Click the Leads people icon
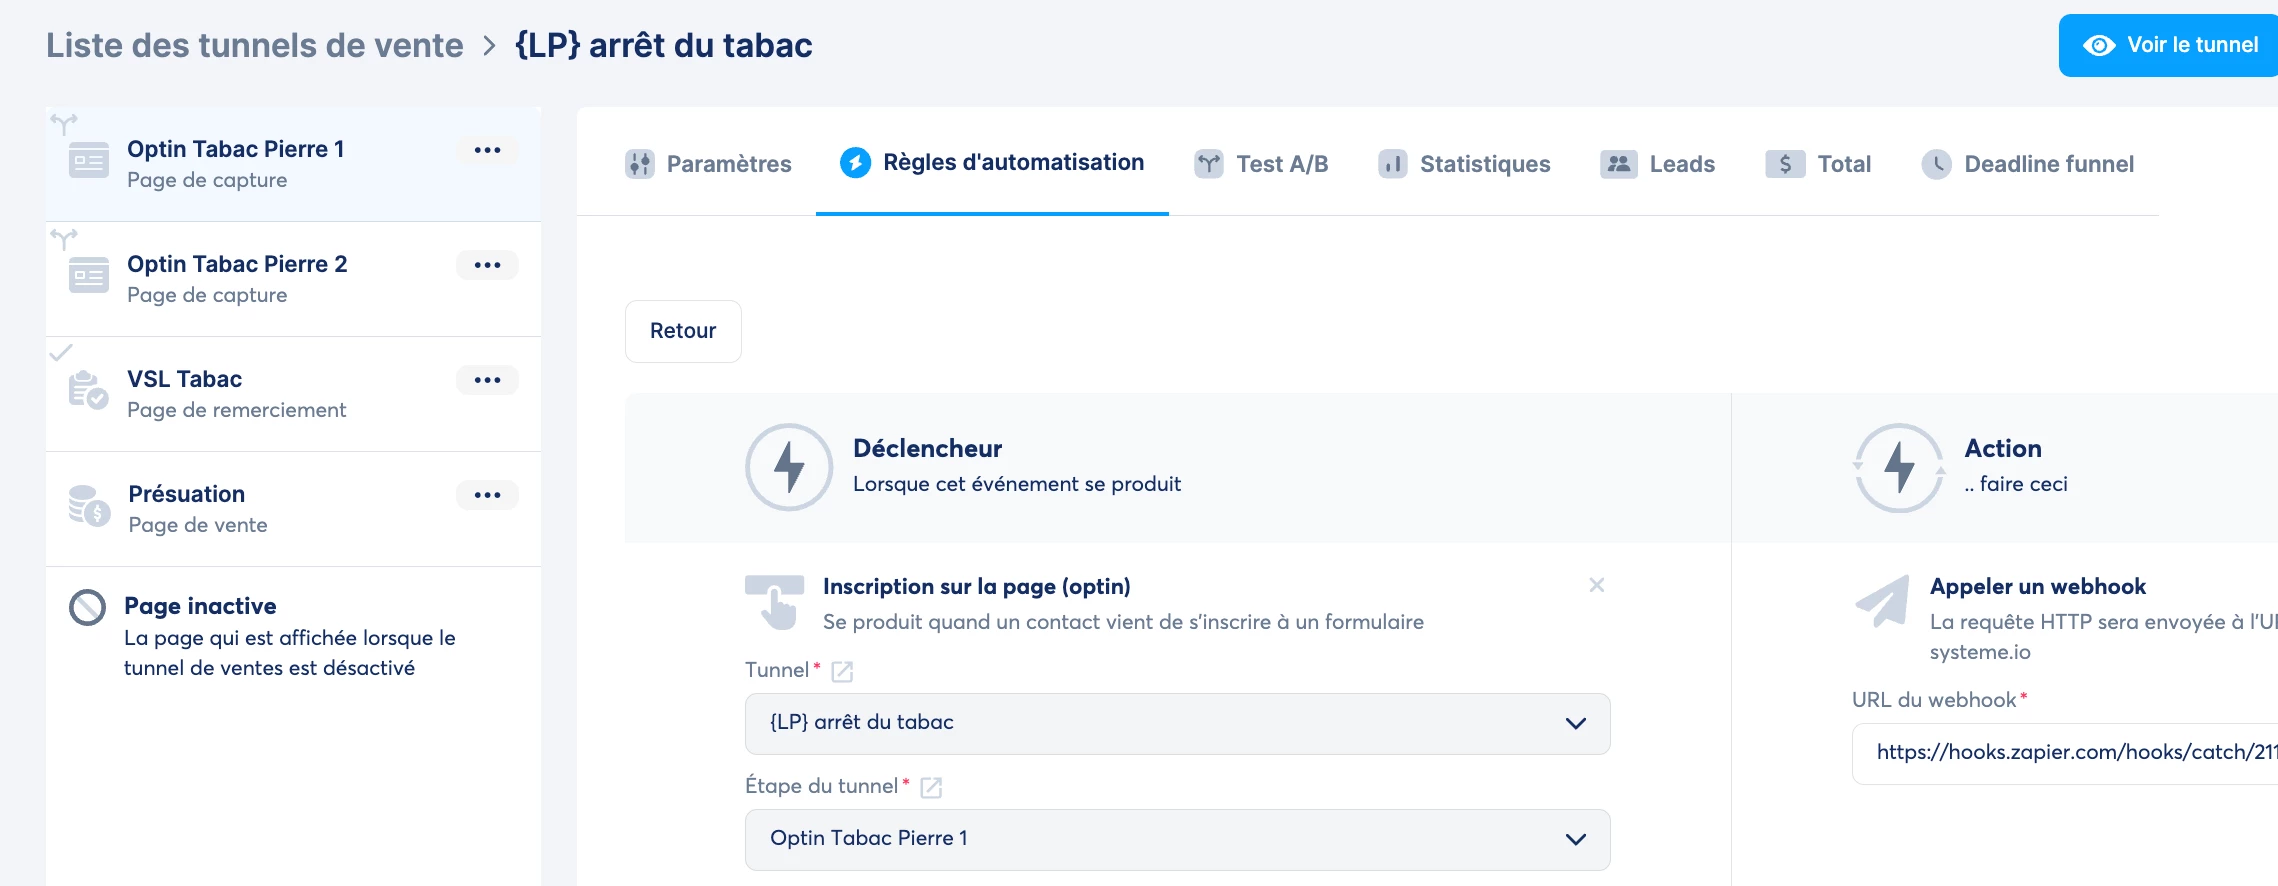This screenshot has height=886, width=2278. [1619, 164]
